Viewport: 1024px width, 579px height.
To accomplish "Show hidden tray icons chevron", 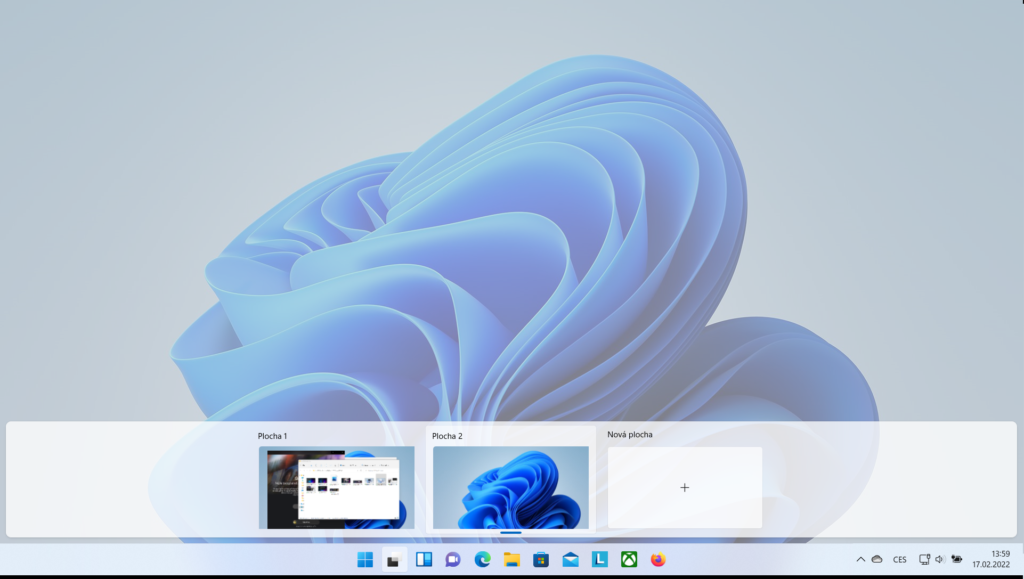I will point(861,559).
